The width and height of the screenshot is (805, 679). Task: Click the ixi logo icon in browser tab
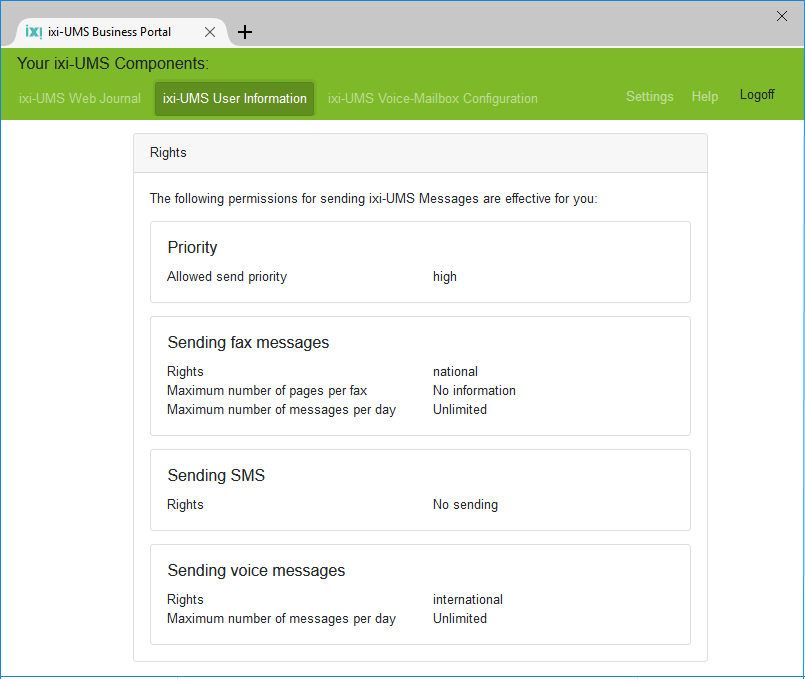[x=34, y=31]
